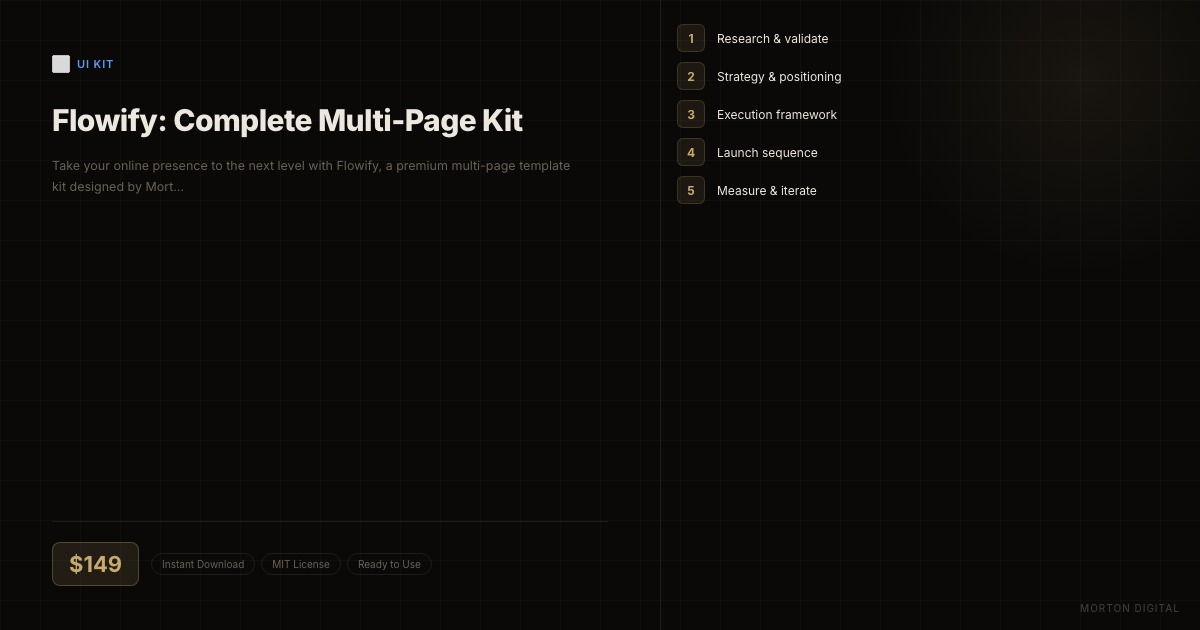Select the Ready to Use tag
Screen dimensions: 1200x630
[x=389, y=564]
